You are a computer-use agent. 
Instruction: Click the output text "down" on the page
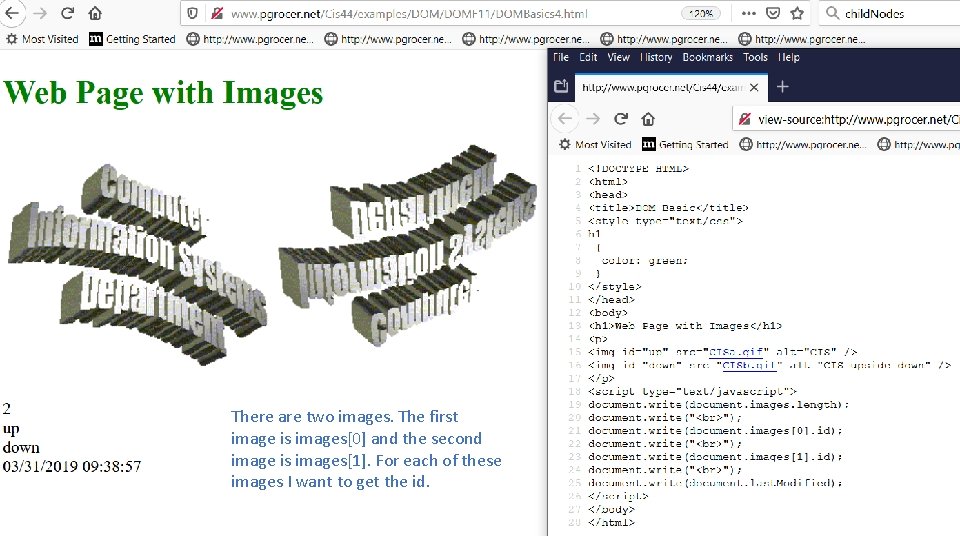(21, 448)
